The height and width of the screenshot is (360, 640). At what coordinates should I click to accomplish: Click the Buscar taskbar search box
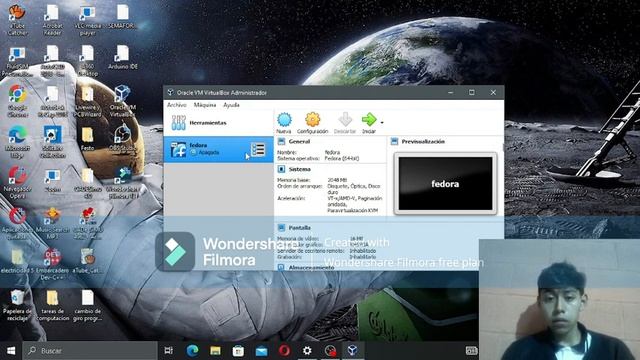pos(90,351)
